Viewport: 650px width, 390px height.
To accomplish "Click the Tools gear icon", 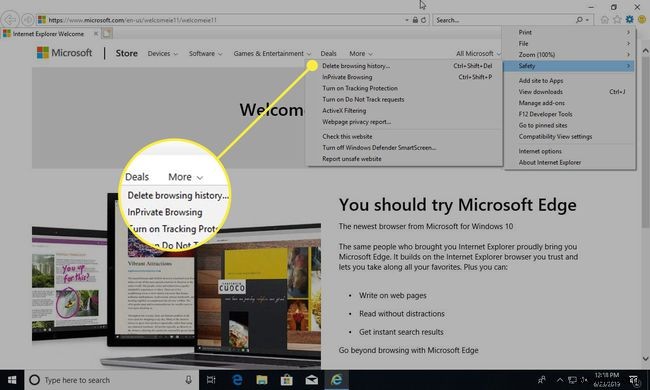I will [x=630, y=19].
